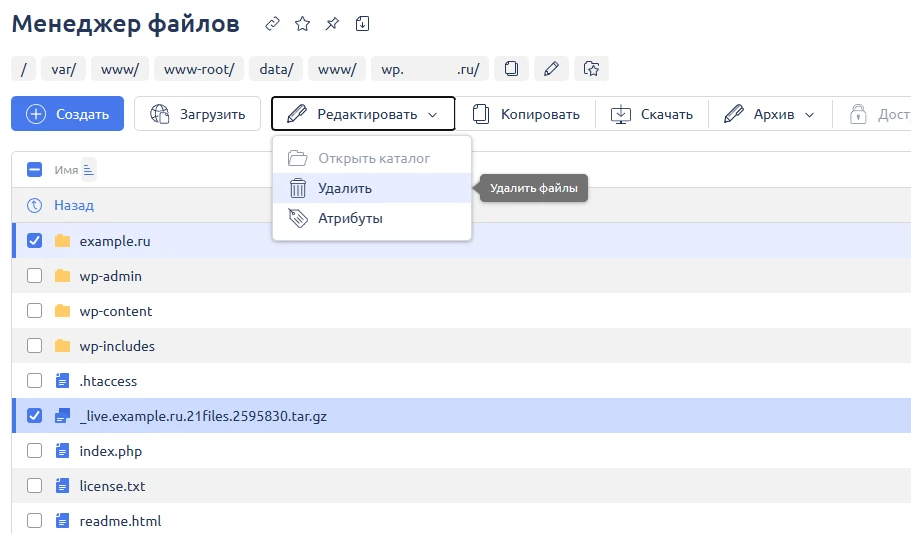Star the file manager page as favorite

302,23
